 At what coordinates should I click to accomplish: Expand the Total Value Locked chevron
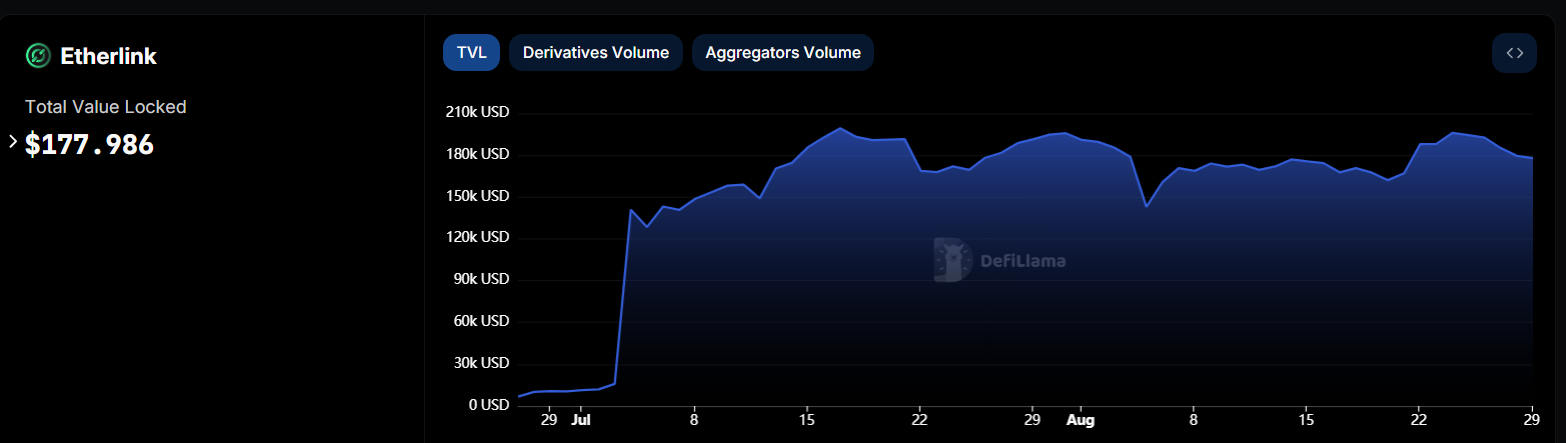click(13, 142)
